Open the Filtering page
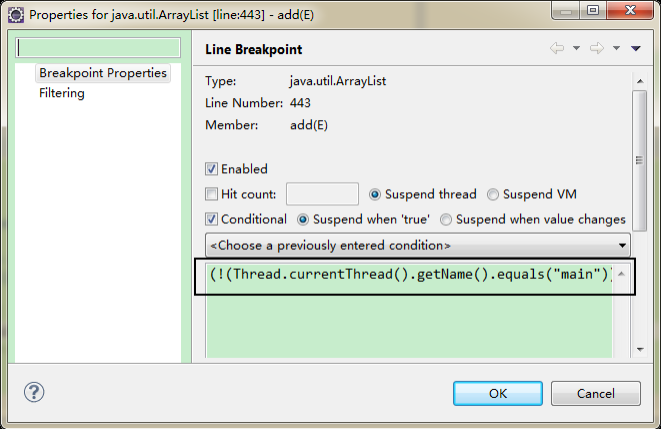Image resolution: width=661 pixels, height=429 pixels. point(62,93)
